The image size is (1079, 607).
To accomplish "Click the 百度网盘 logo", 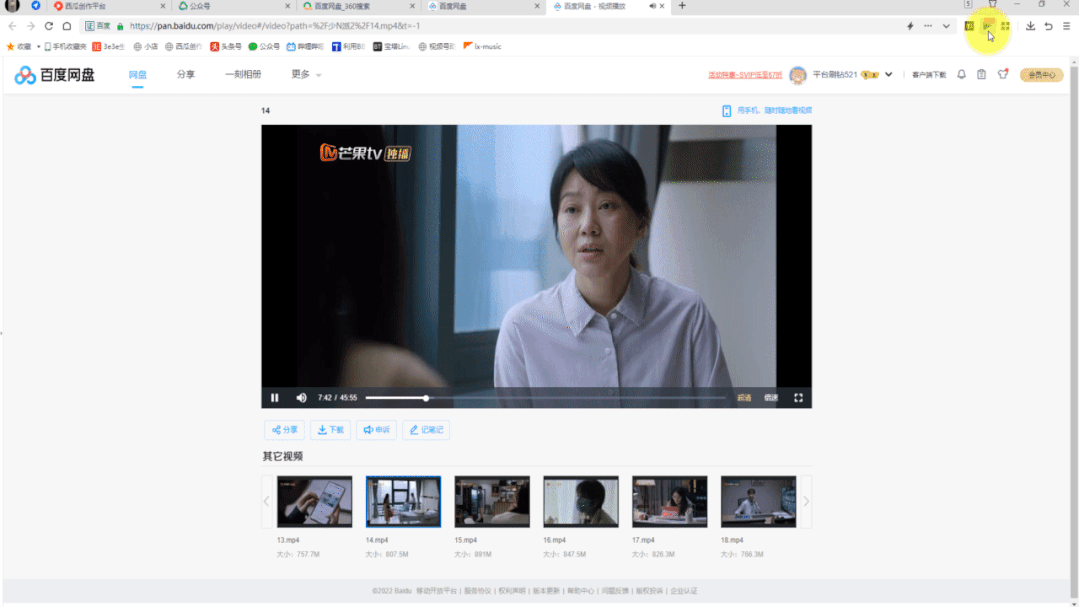I will (54, 74).
